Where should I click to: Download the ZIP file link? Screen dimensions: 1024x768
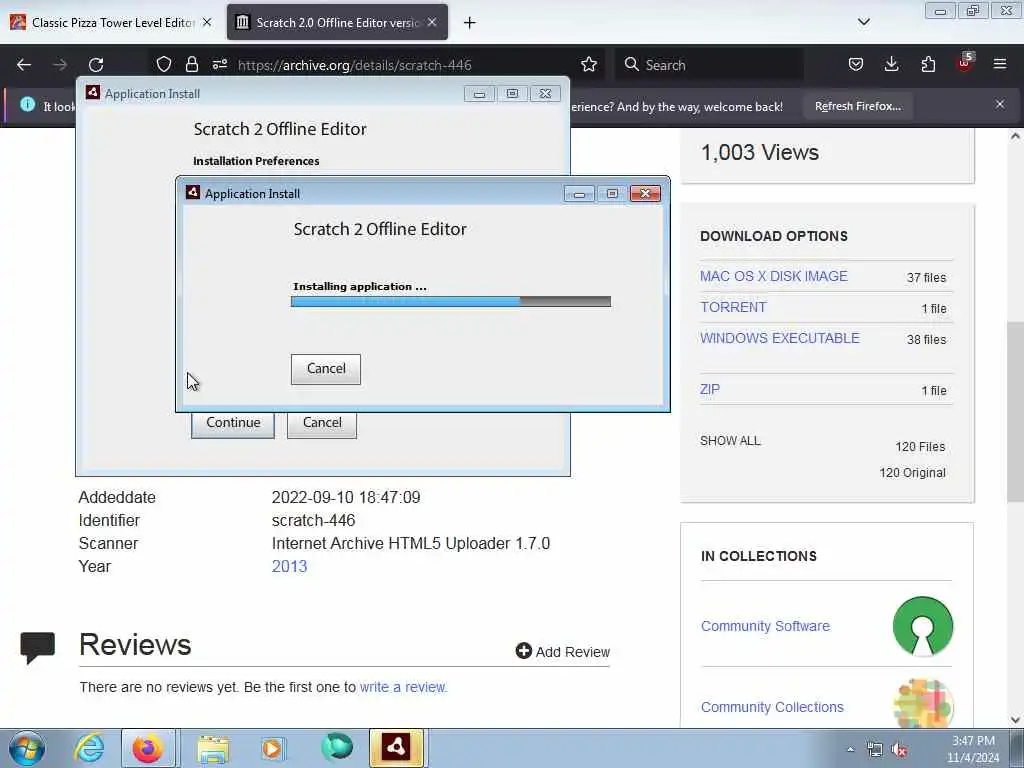(x=710, y=389)
